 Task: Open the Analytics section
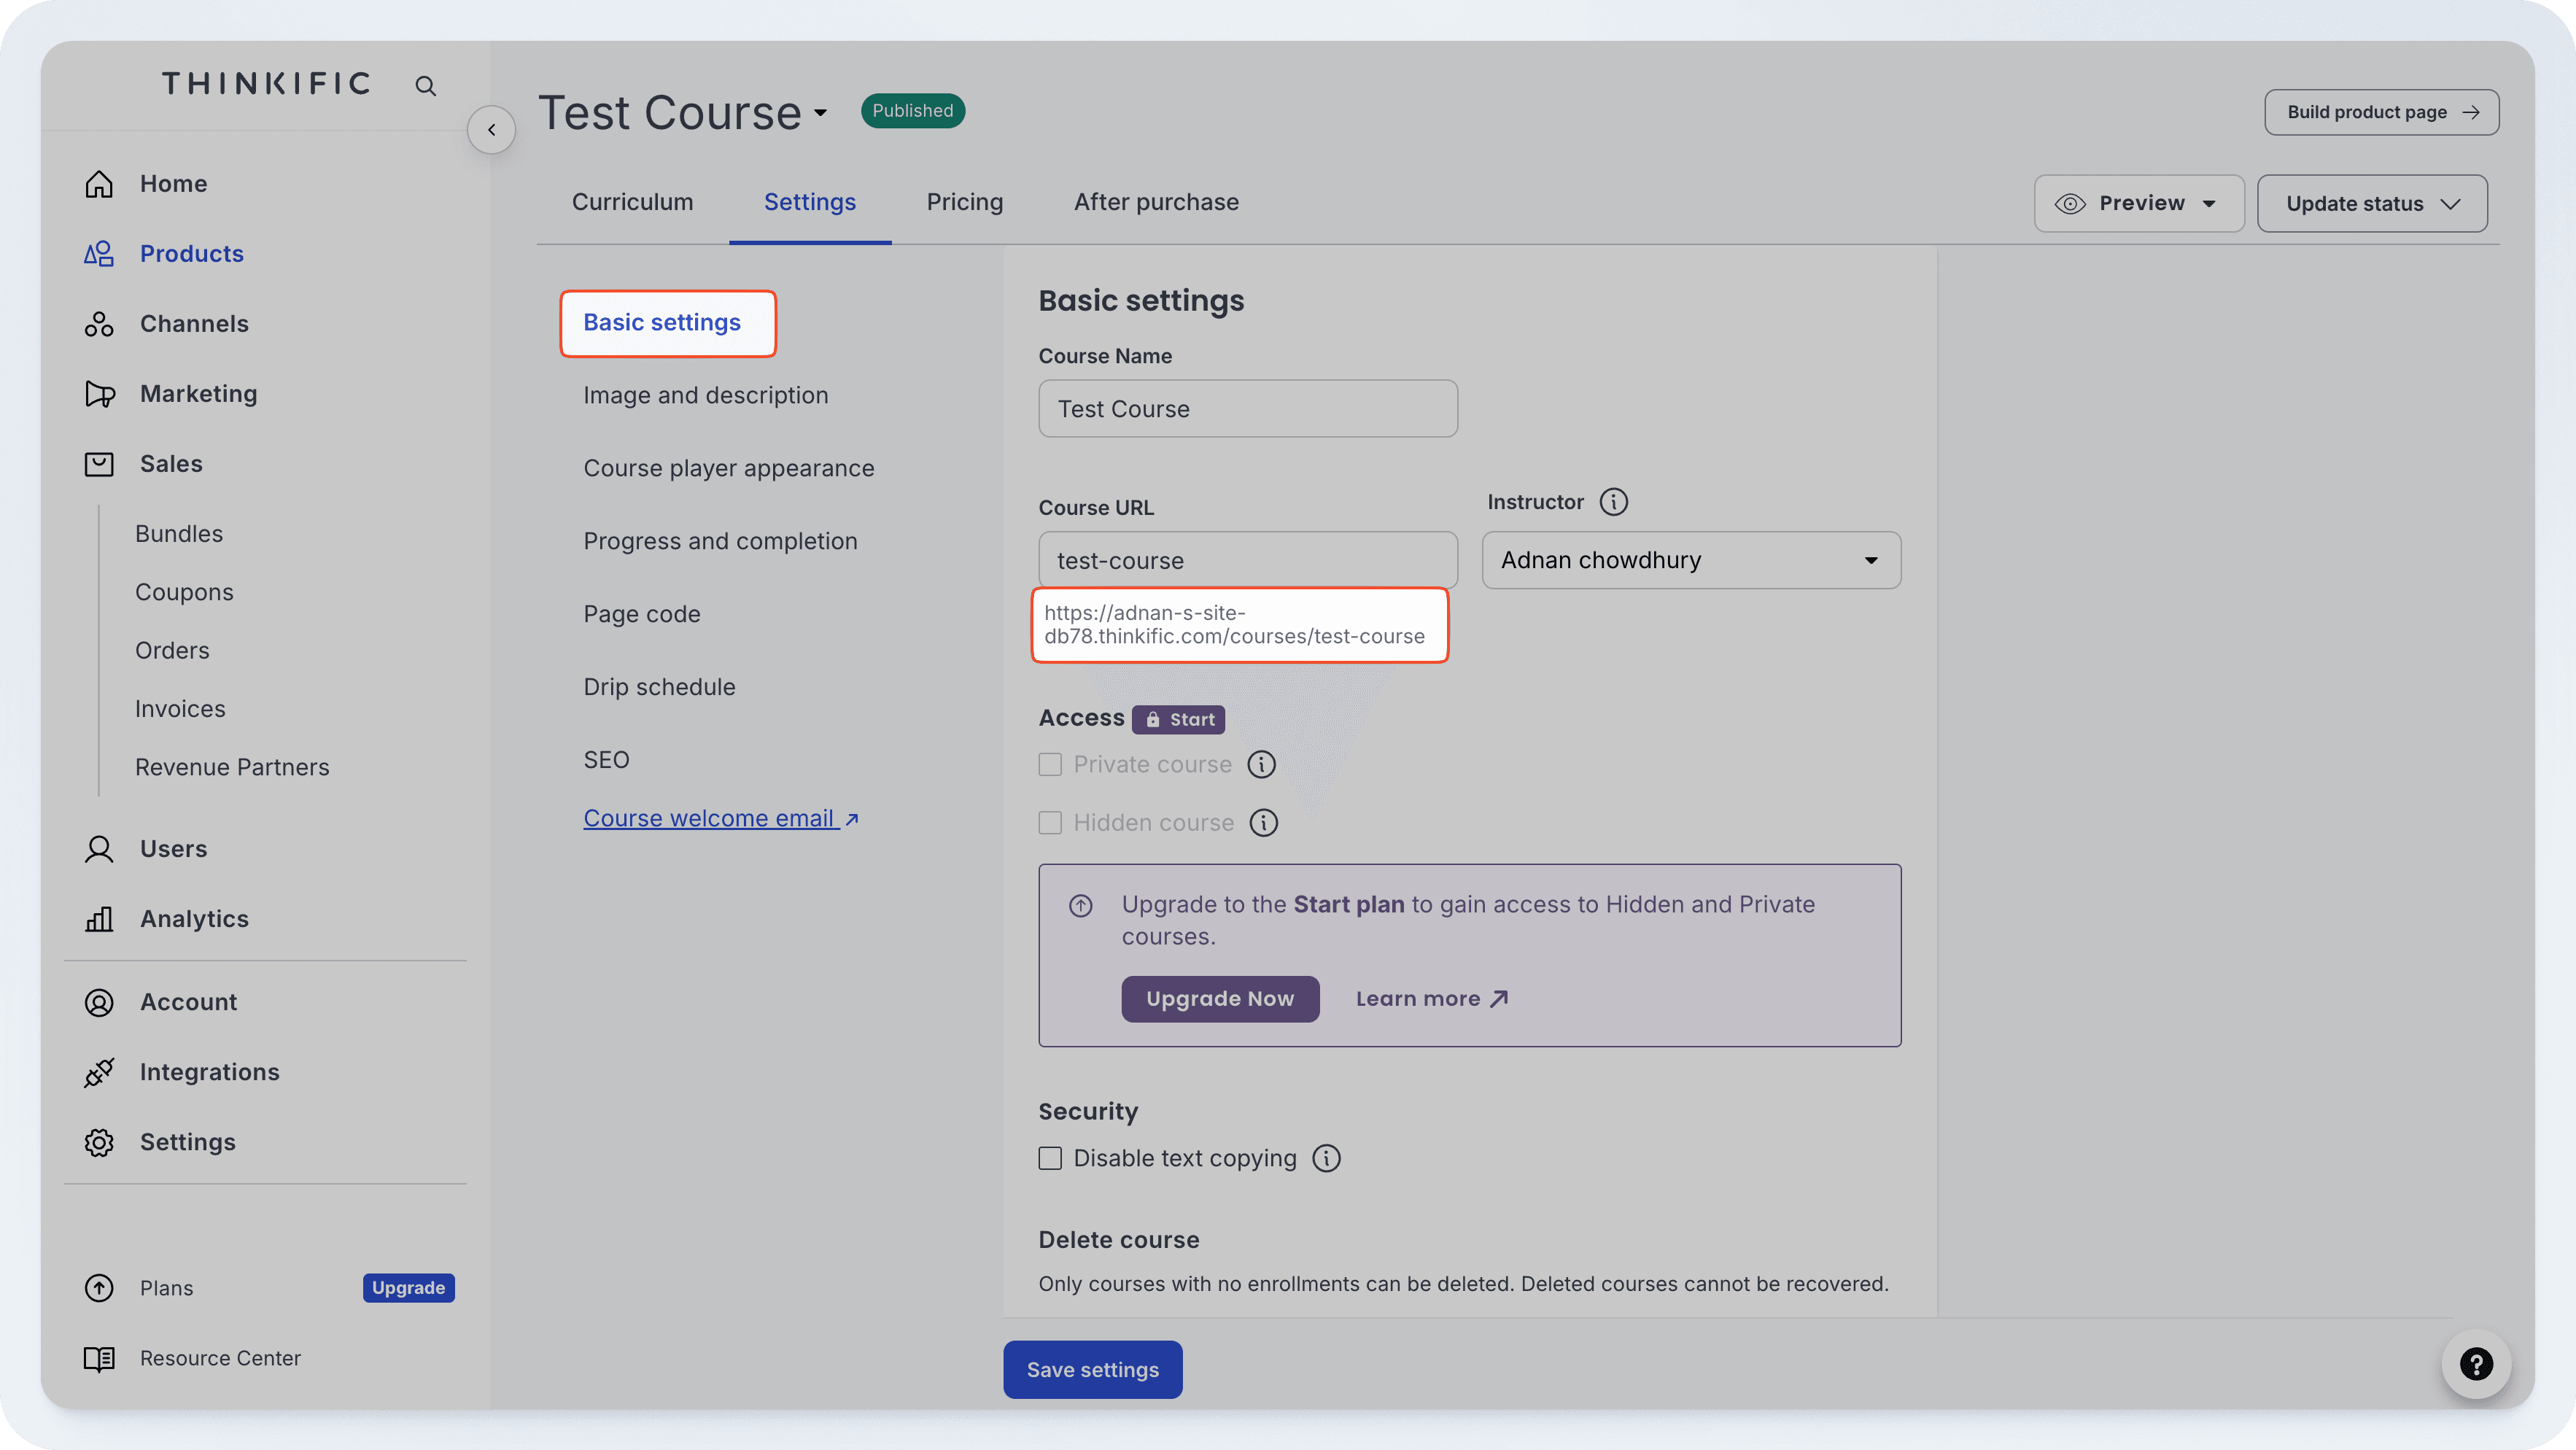[194, 918]
